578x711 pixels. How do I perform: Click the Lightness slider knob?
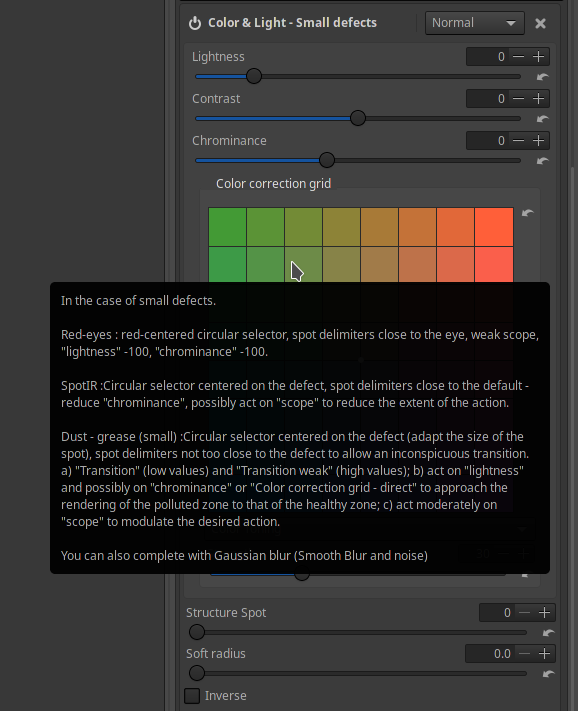254,76
